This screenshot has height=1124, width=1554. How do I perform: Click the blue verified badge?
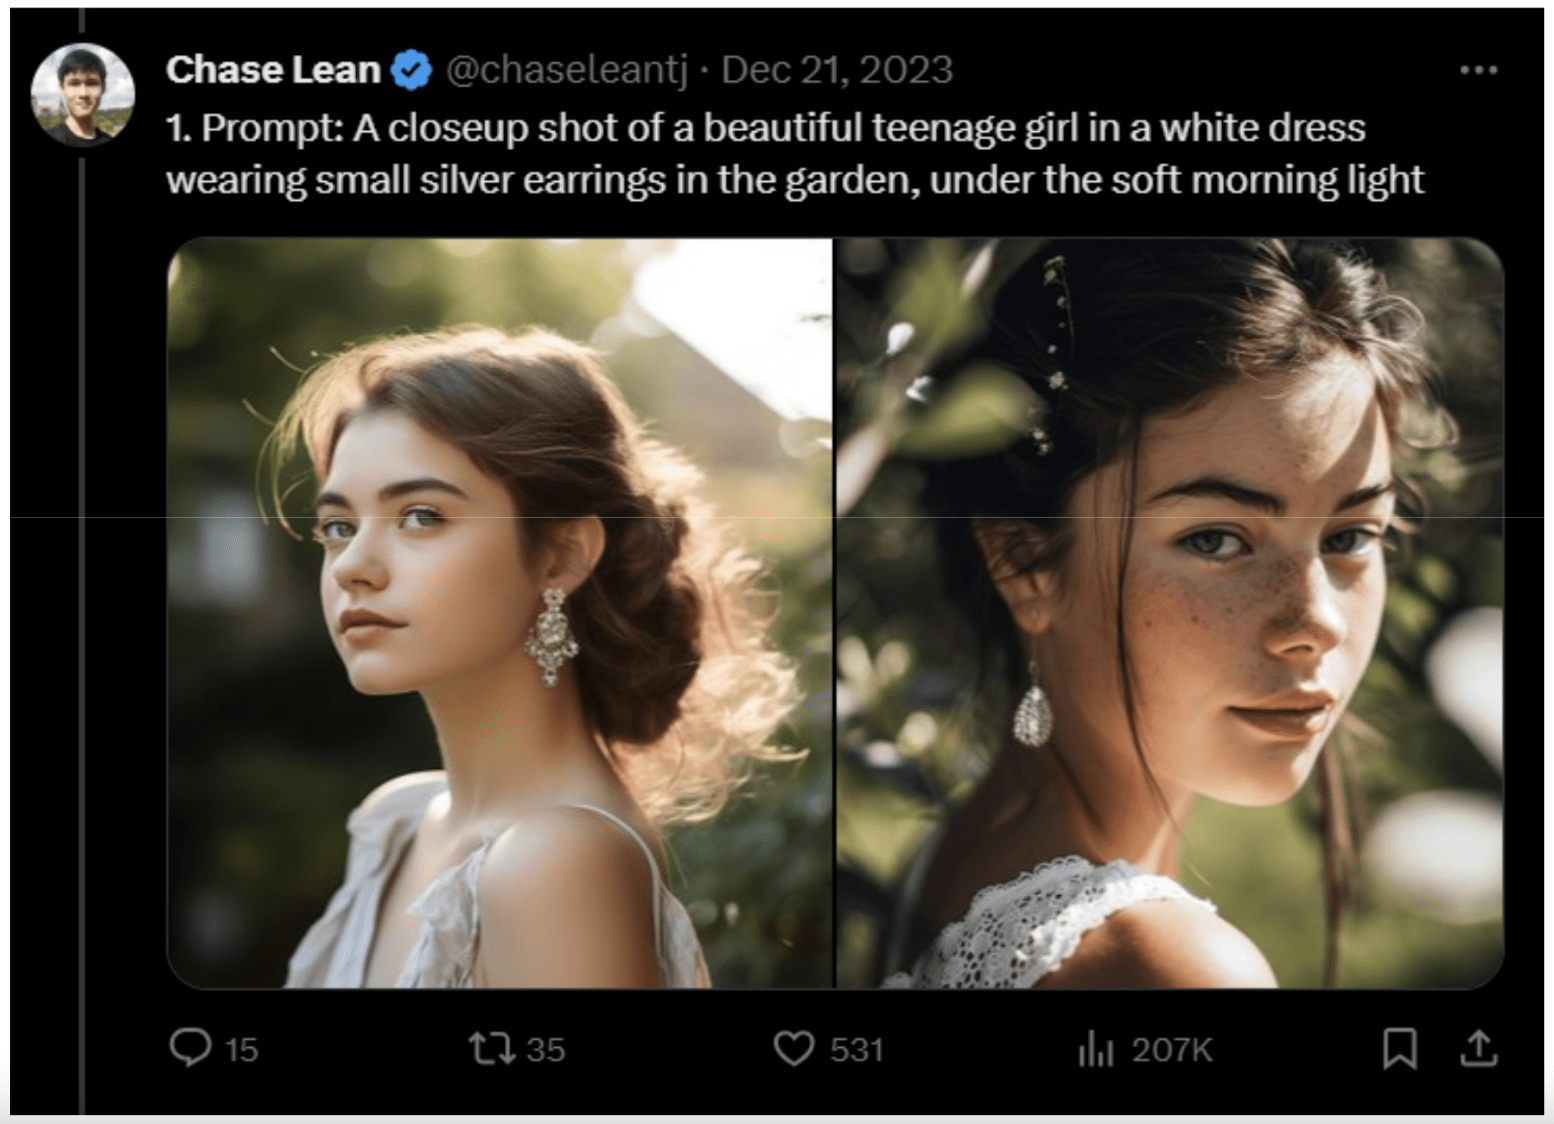[411, 70]
